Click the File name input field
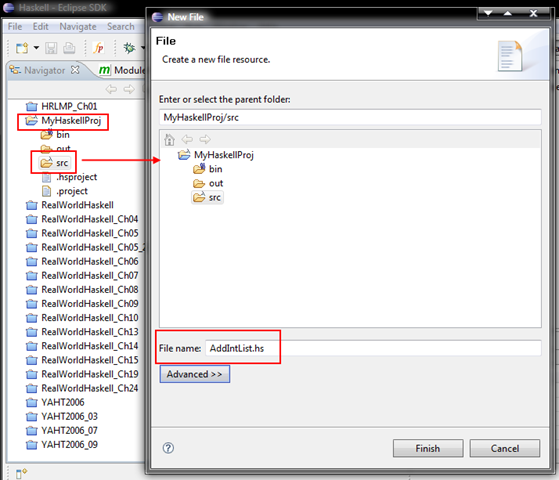Screen dimensions: 559x480 pyautogui.click(x=373, y=348)
